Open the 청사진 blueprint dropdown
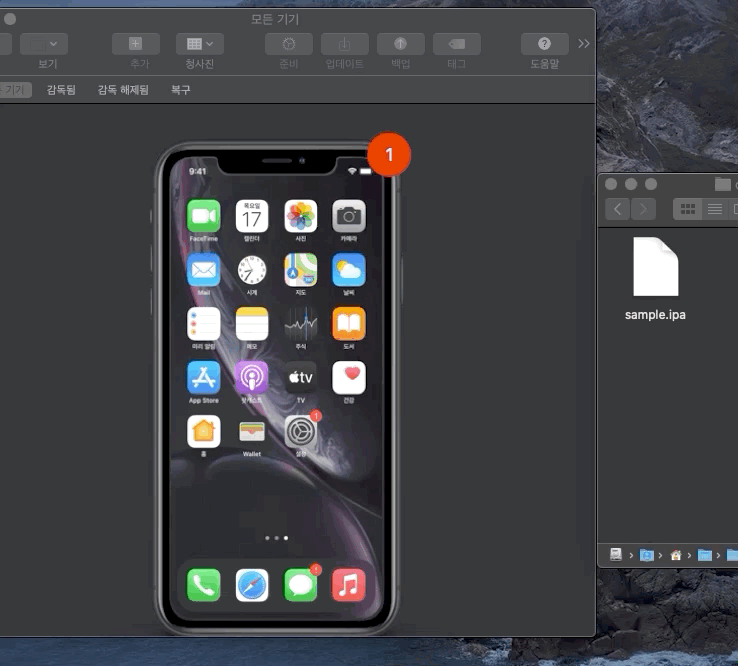 coord(200,44)
